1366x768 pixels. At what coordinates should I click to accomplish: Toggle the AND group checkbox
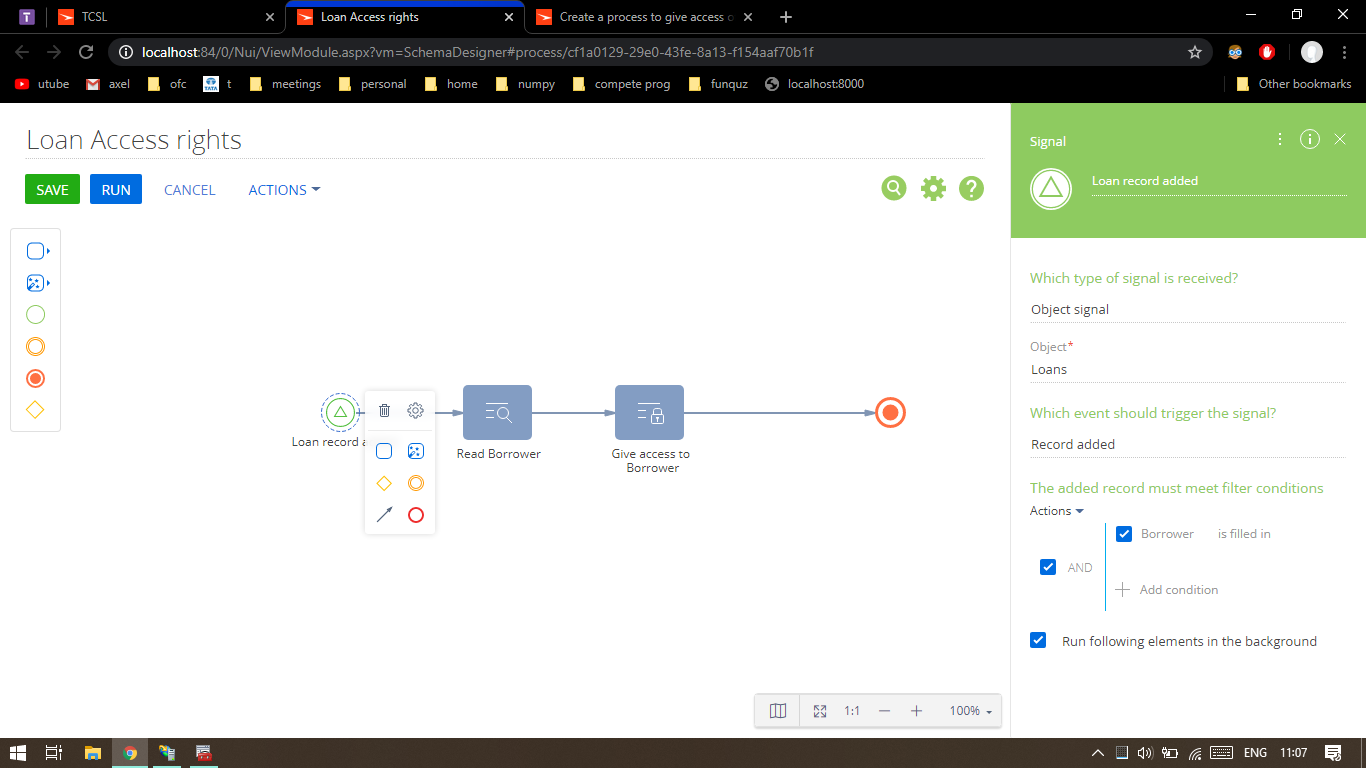point(1048,567)
